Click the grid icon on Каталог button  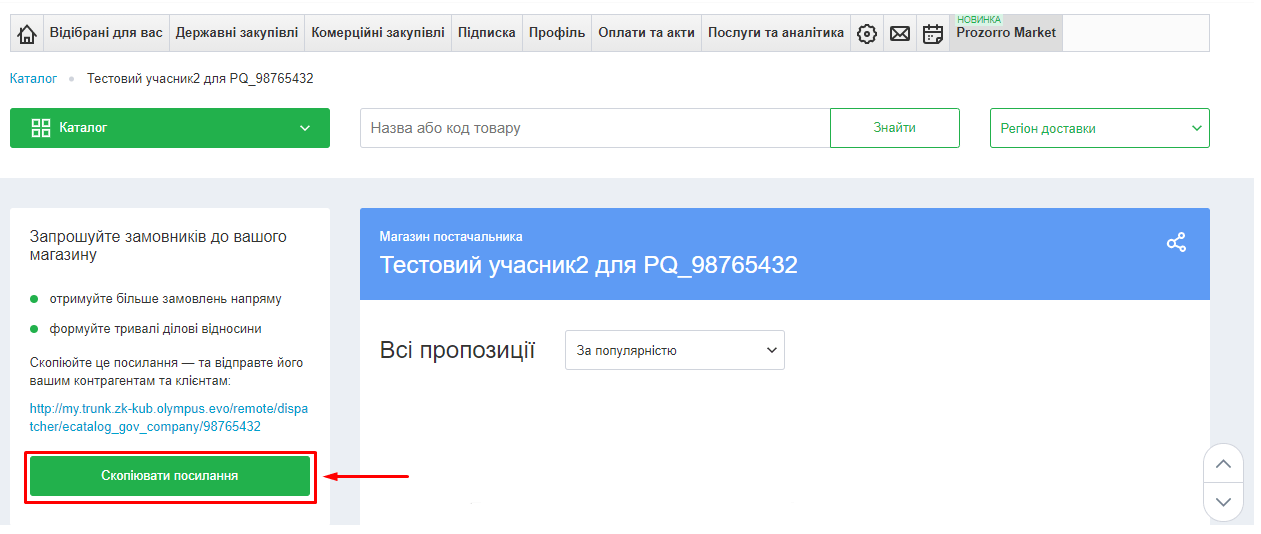coord(41,128)
